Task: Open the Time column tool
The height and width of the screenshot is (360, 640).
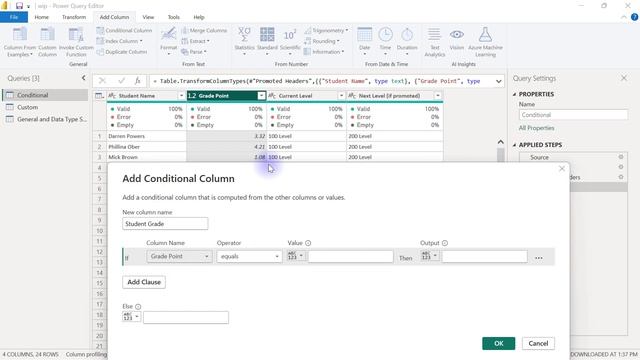Action: pos(385,42)
